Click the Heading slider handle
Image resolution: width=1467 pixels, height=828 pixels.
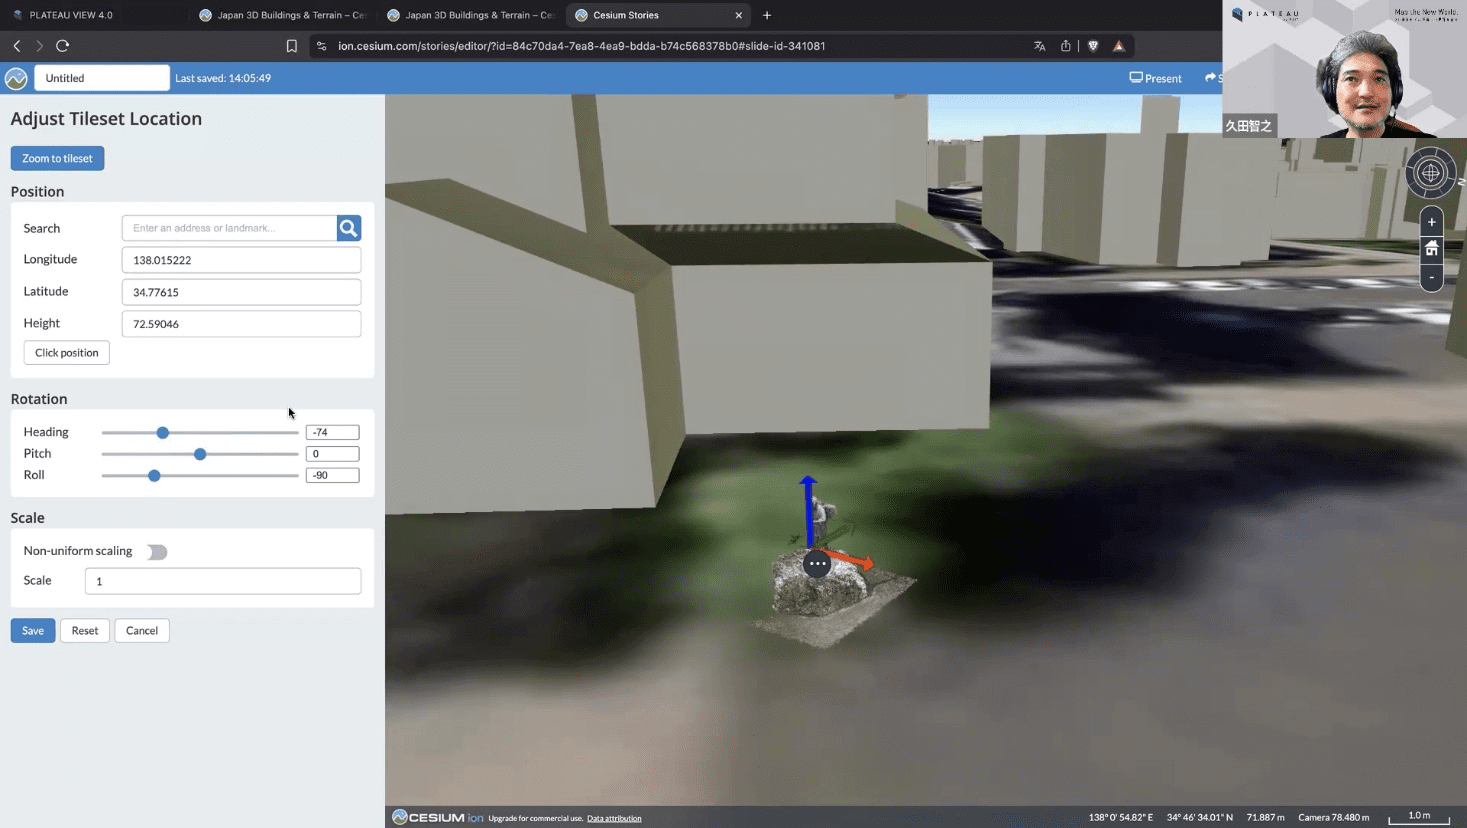point(163,433)
